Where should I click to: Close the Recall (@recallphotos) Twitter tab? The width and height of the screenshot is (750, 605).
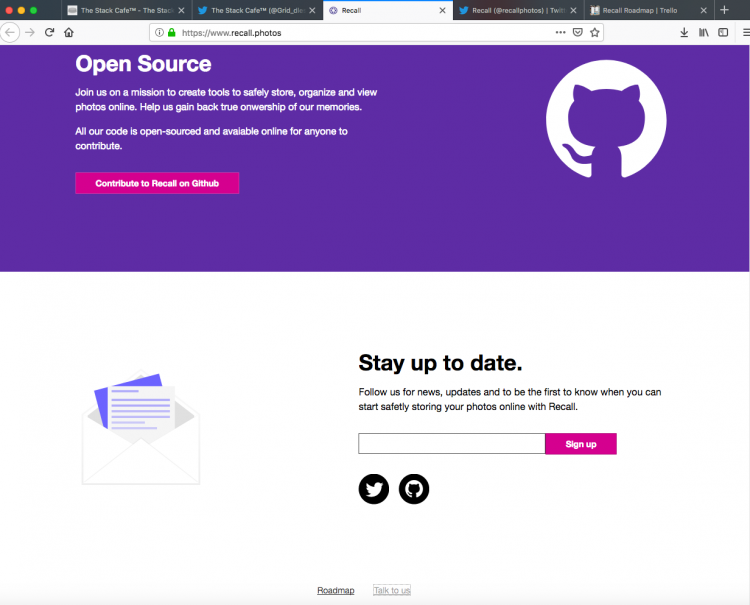573,10
